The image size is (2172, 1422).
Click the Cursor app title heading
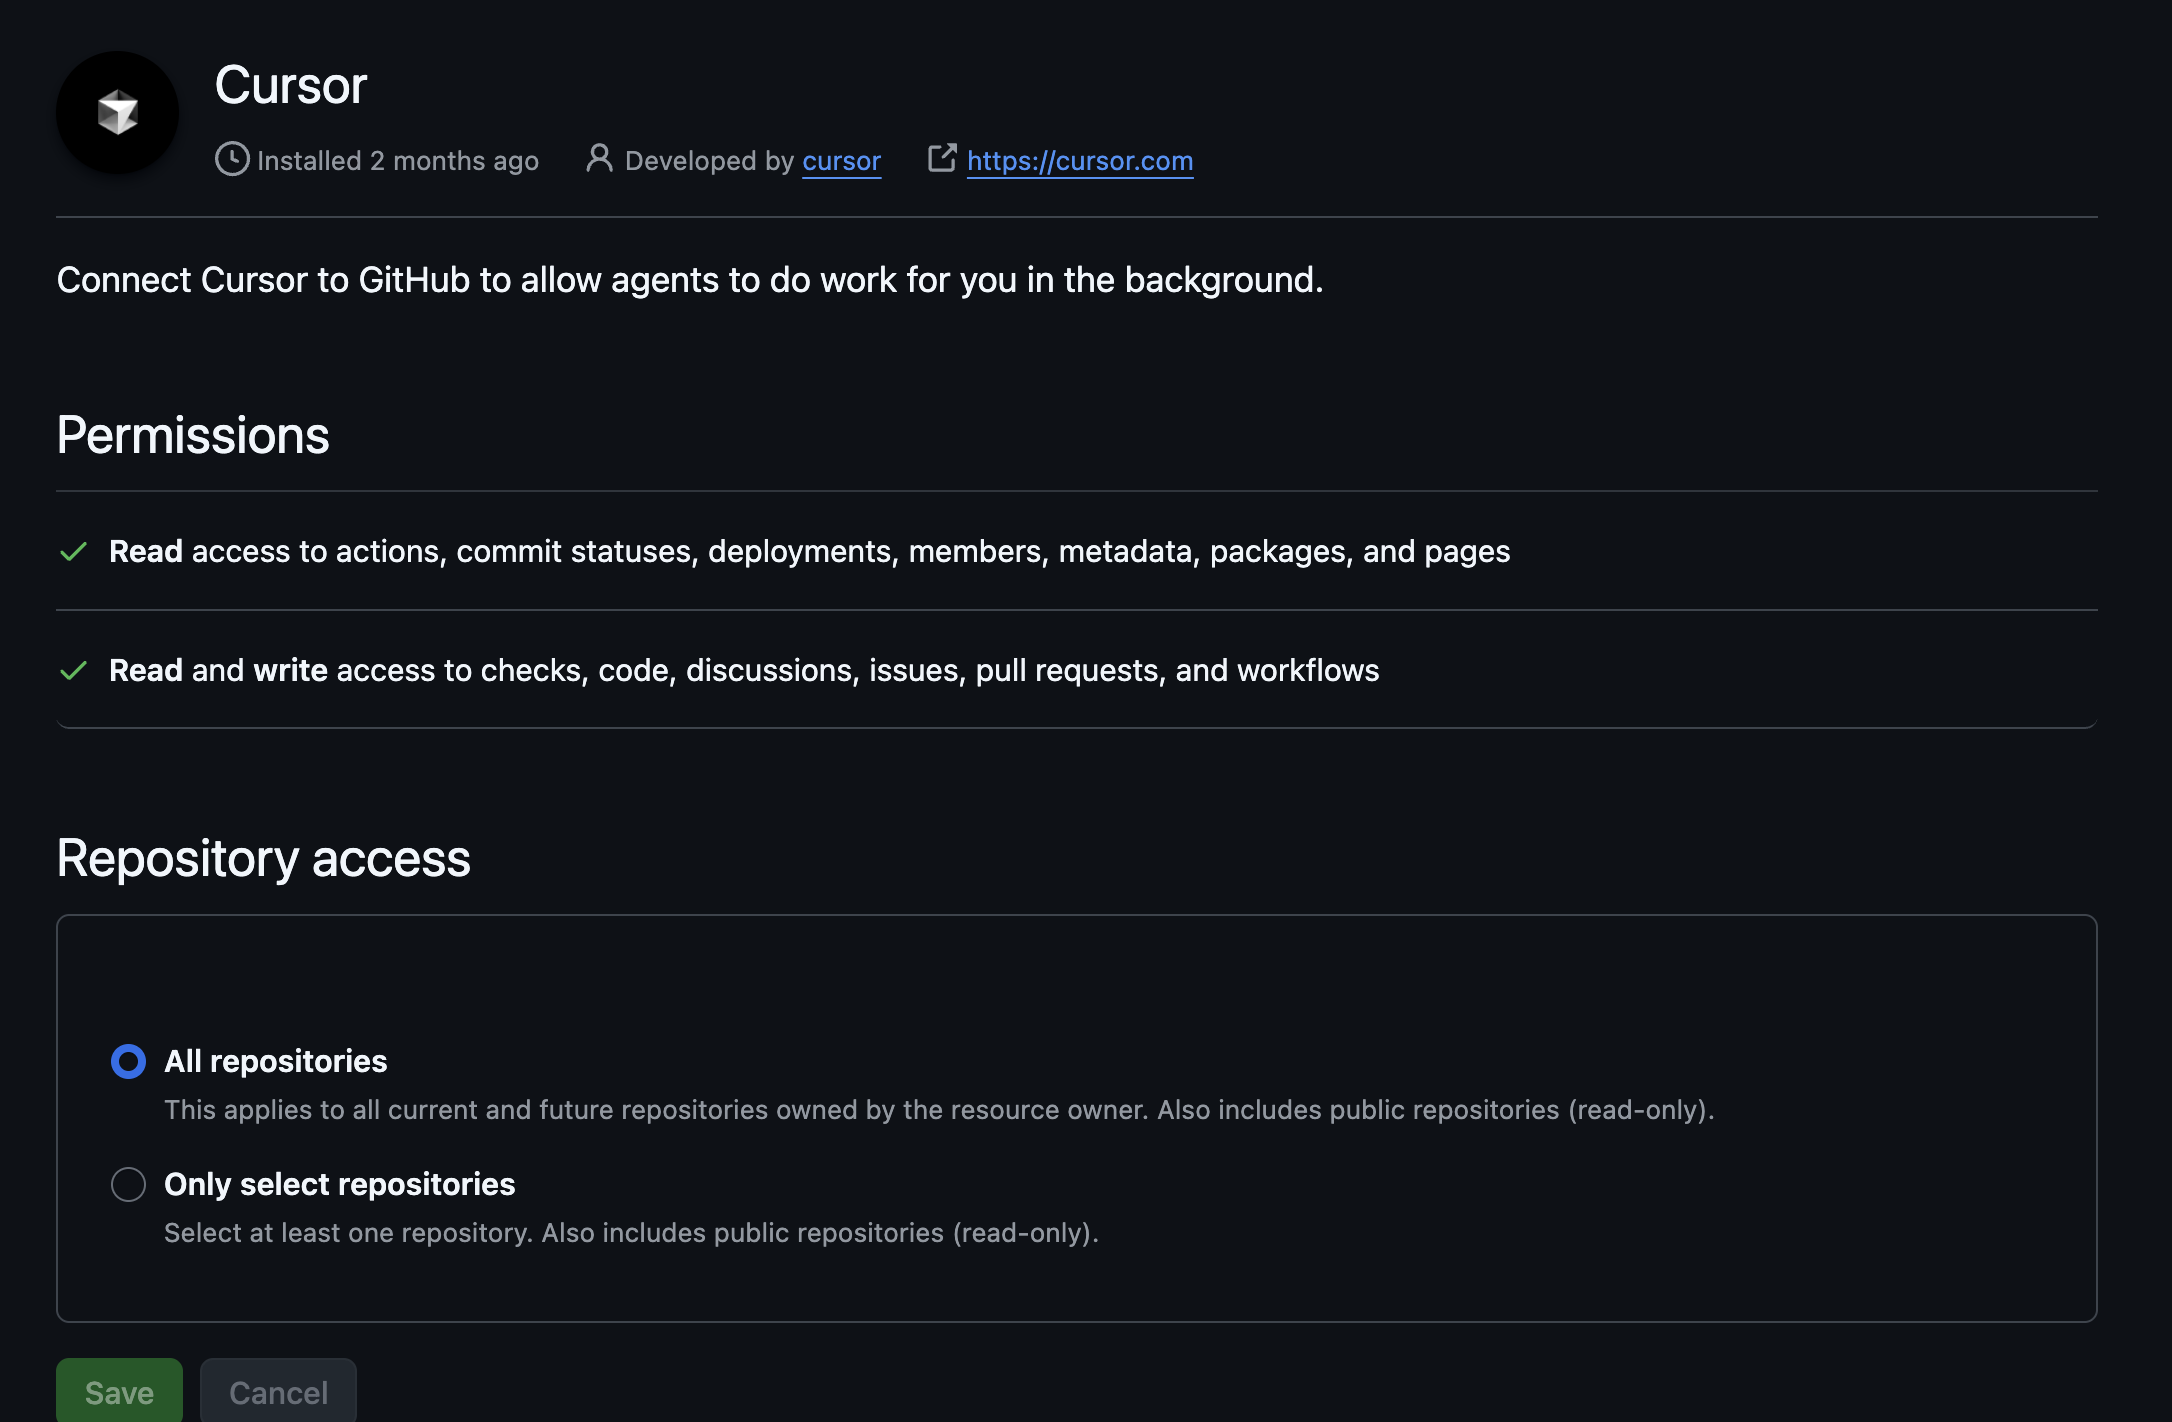(x=291, y=85)
